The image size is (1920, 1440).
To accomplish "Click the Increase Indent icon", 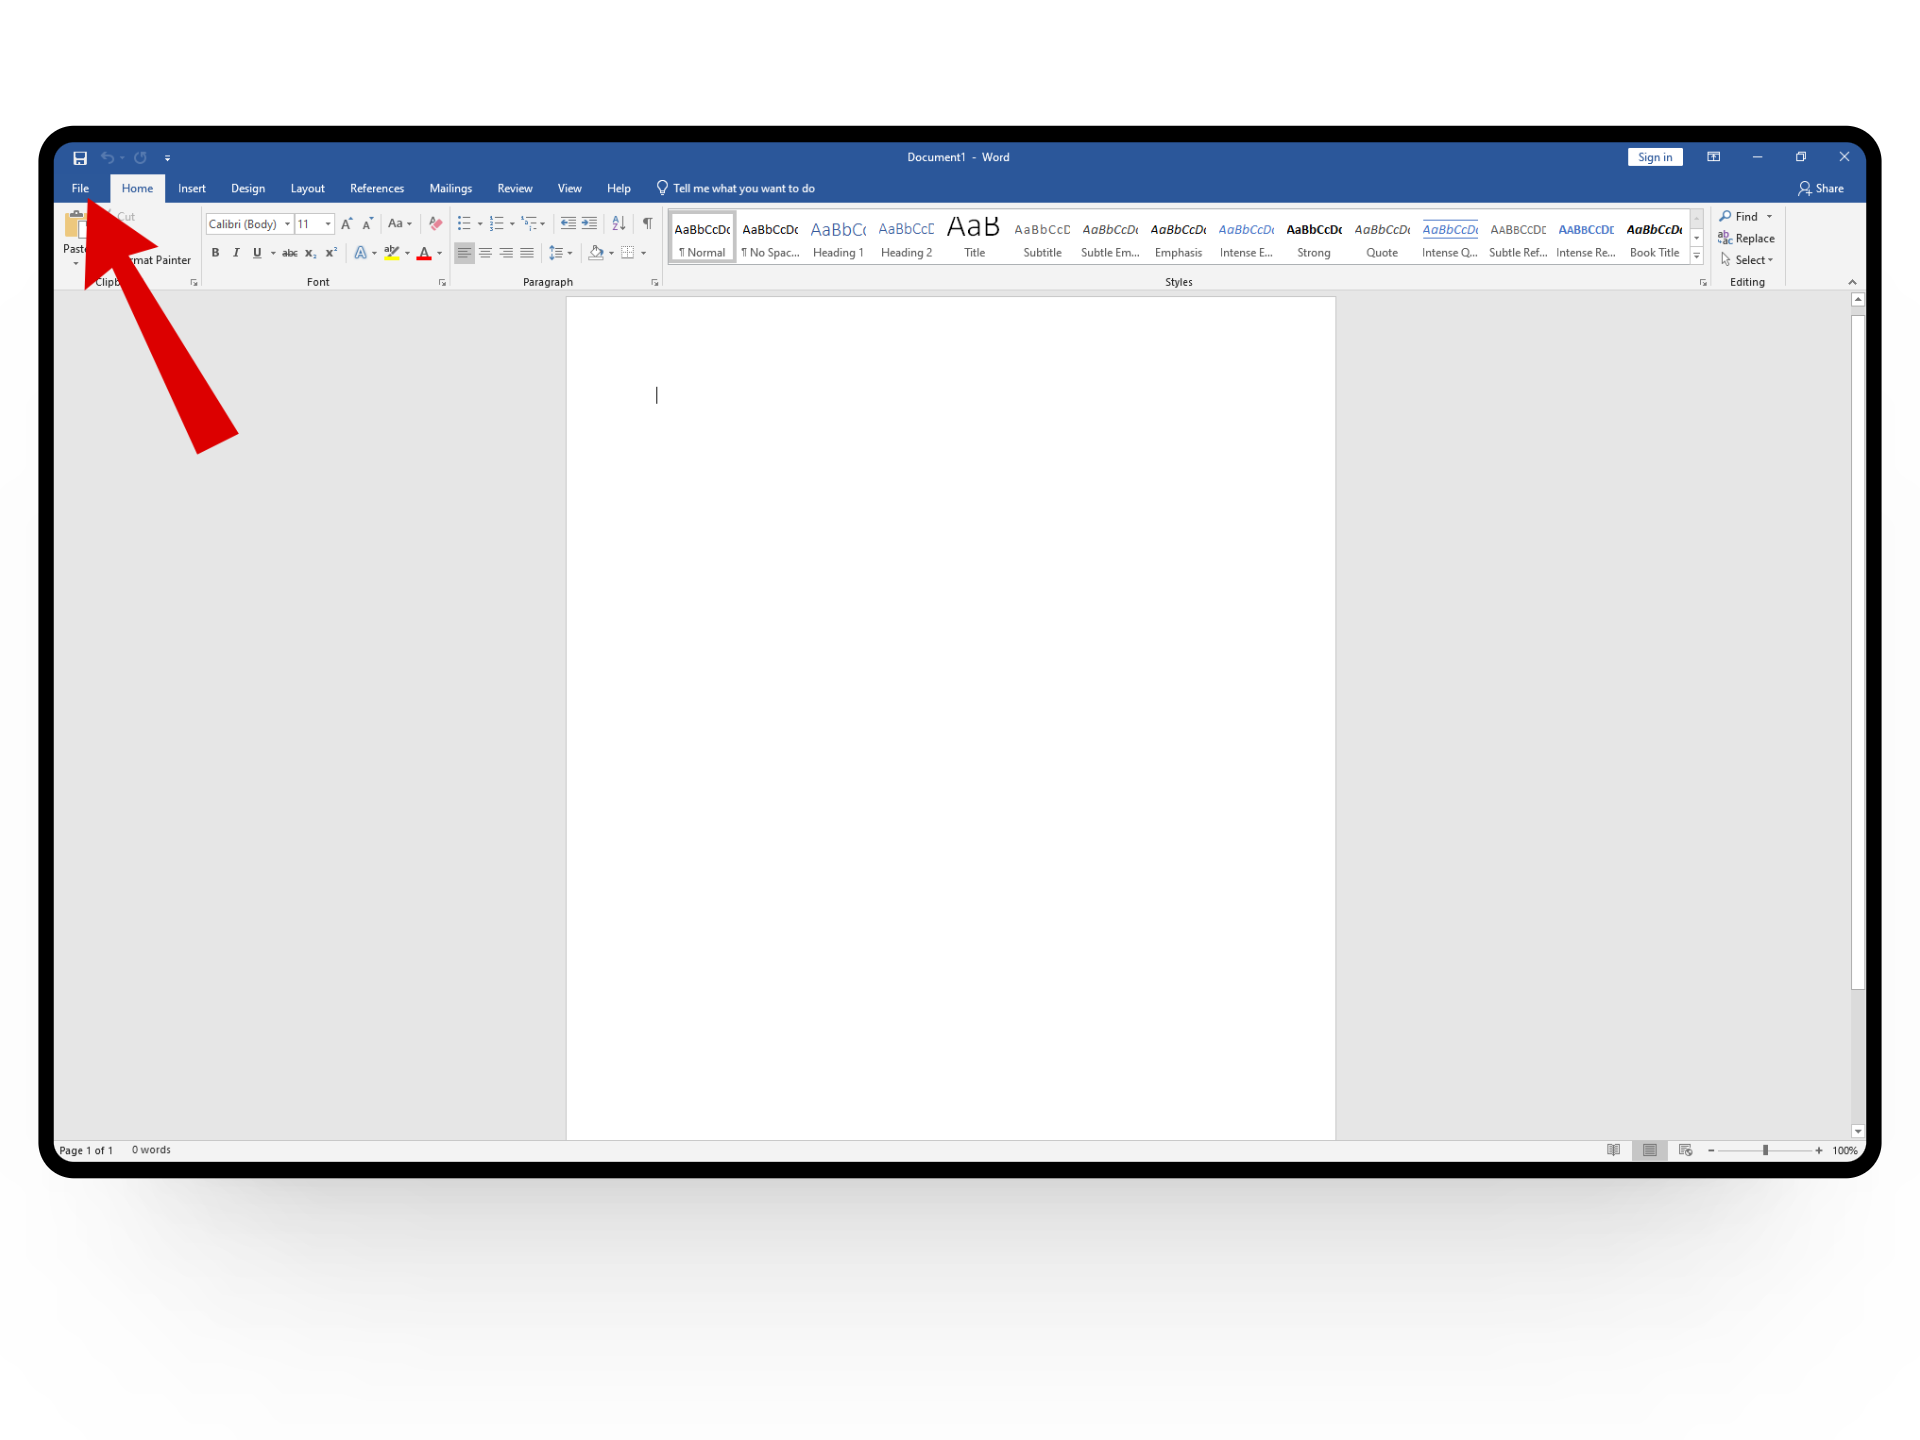I will (589, 223).
